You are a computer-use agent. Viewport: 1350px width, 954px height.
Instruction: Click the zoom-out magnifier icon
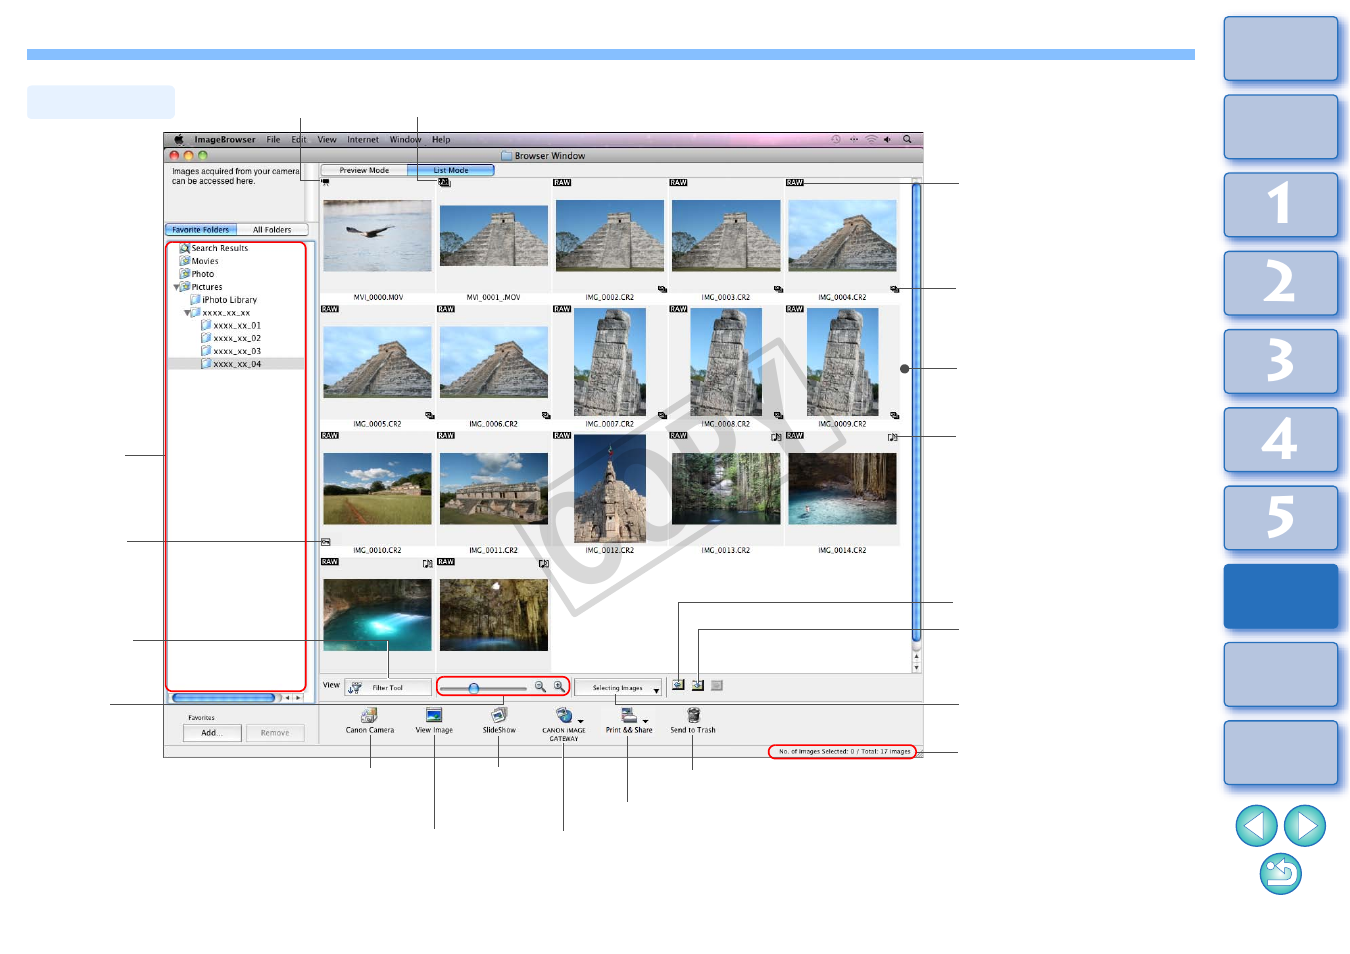point(540,686)
